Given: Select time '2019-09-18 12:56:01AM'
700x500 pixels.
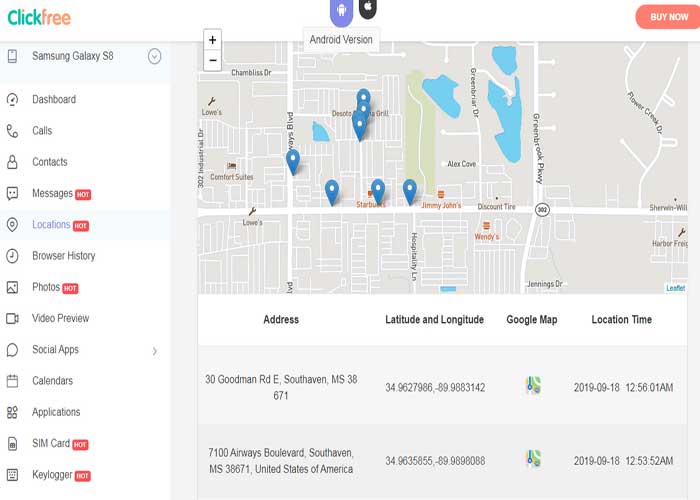Looking at the screenshot, I should [x=624, y=388].
